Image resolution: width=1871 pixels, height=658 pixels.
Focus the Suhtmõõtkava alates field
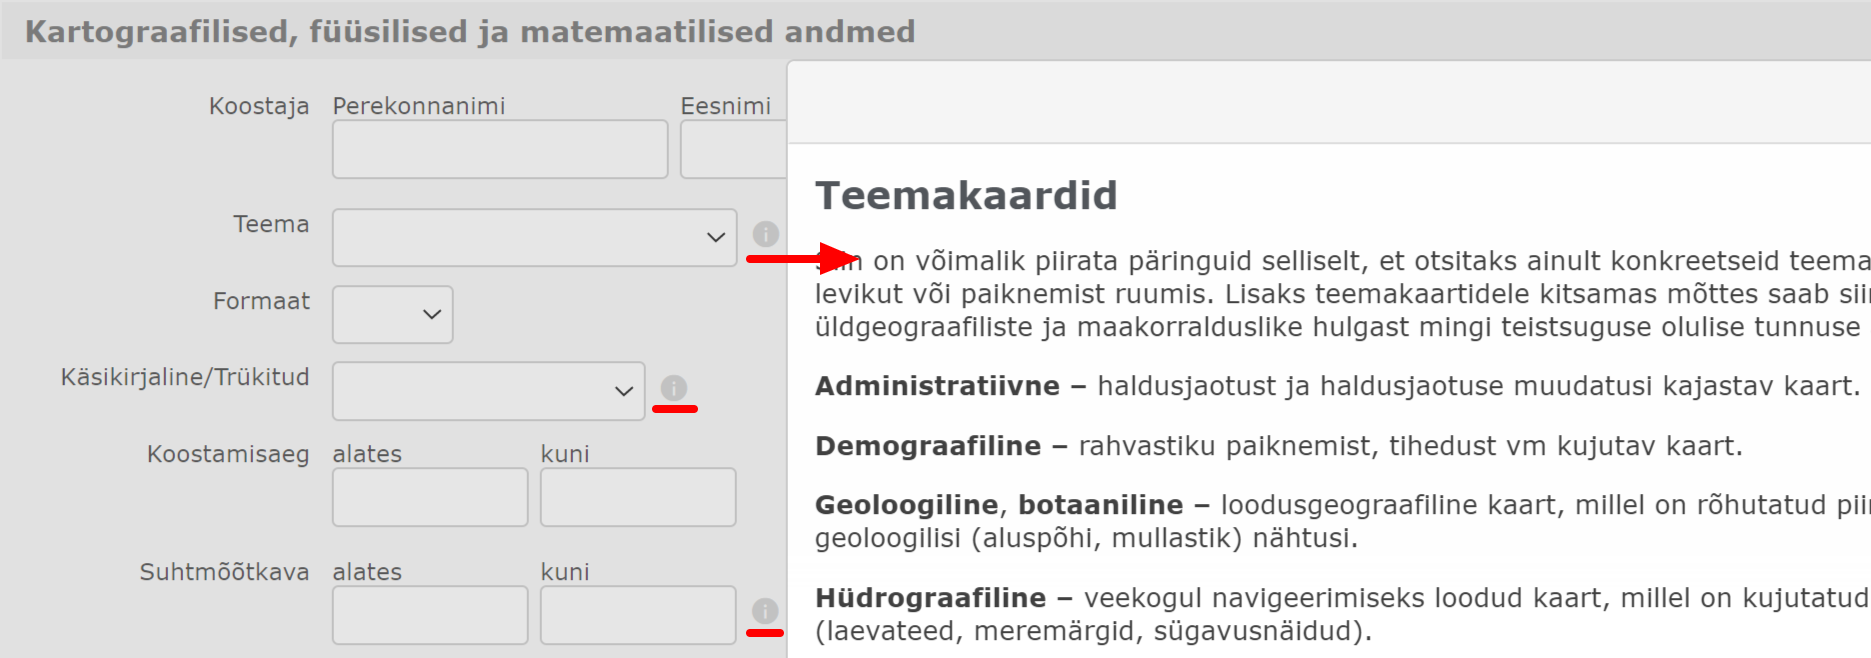point(430,615)
